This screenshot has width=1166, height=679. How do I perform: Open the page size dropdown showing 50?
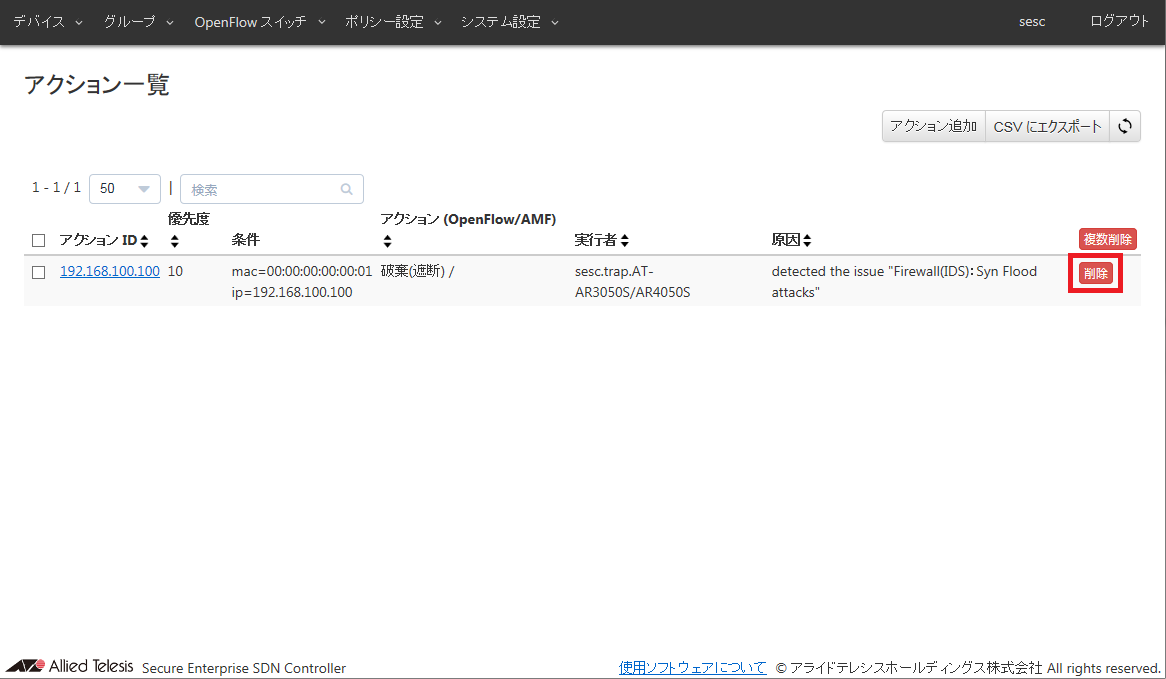click(125, 189)
